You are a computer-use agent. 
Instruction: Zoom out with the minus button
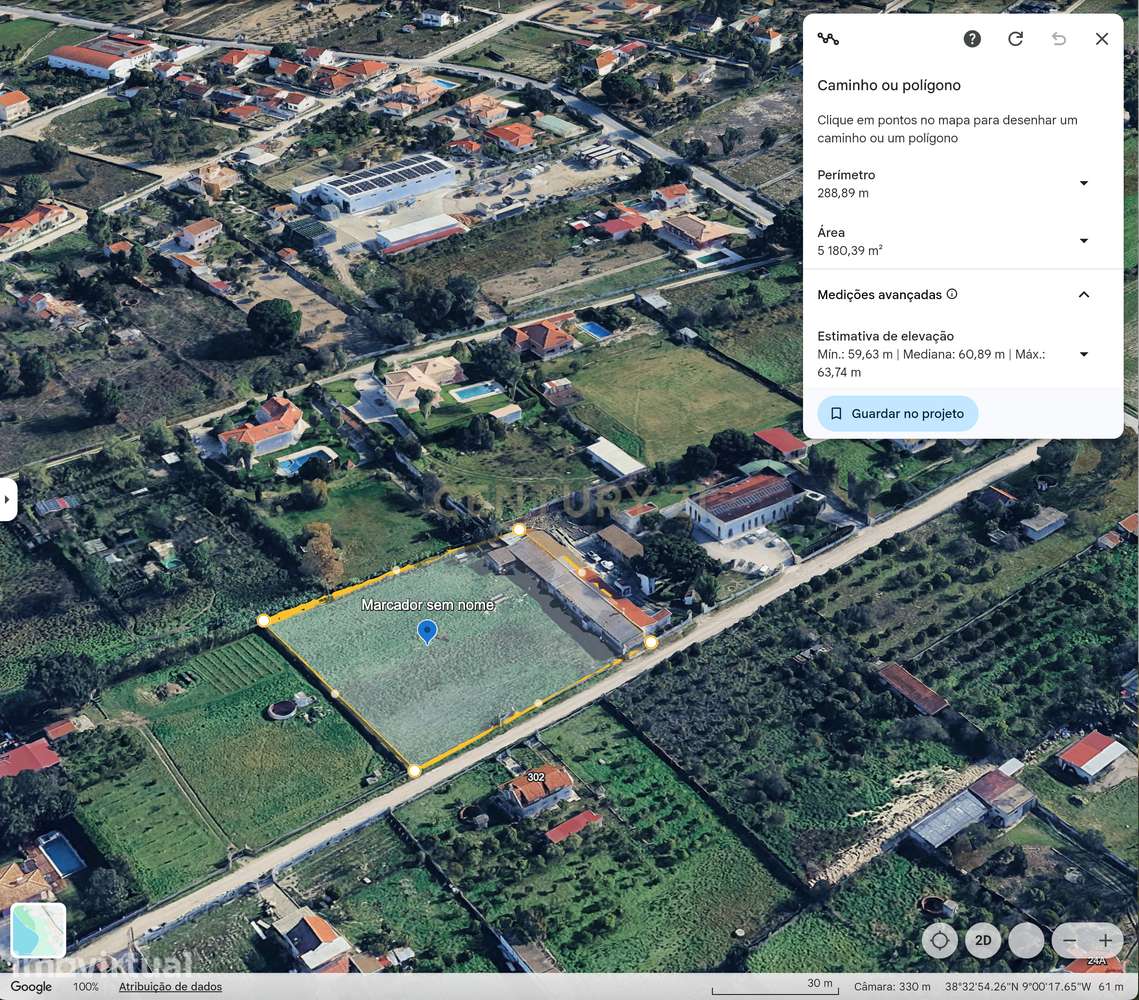coord(1069,940)
